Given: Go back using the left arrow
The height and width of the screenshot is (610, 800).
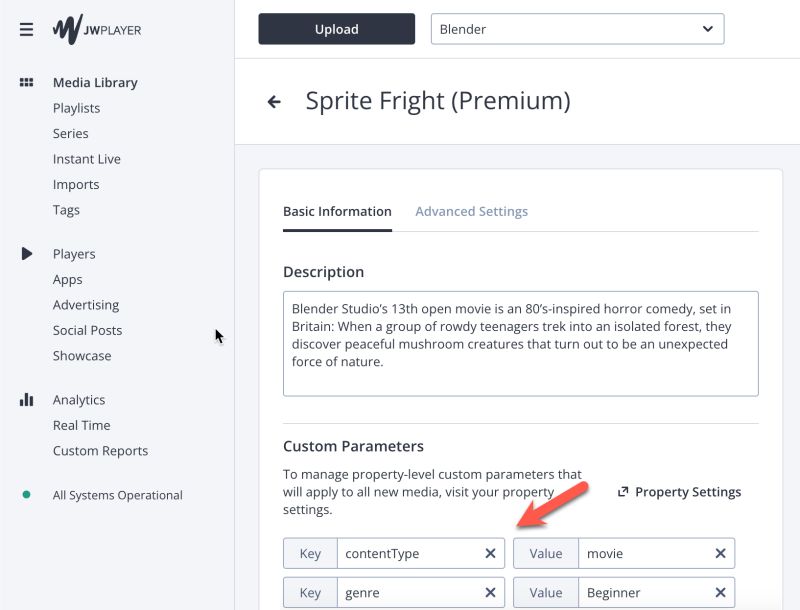Looking at the screenshot, I should 274,102.
